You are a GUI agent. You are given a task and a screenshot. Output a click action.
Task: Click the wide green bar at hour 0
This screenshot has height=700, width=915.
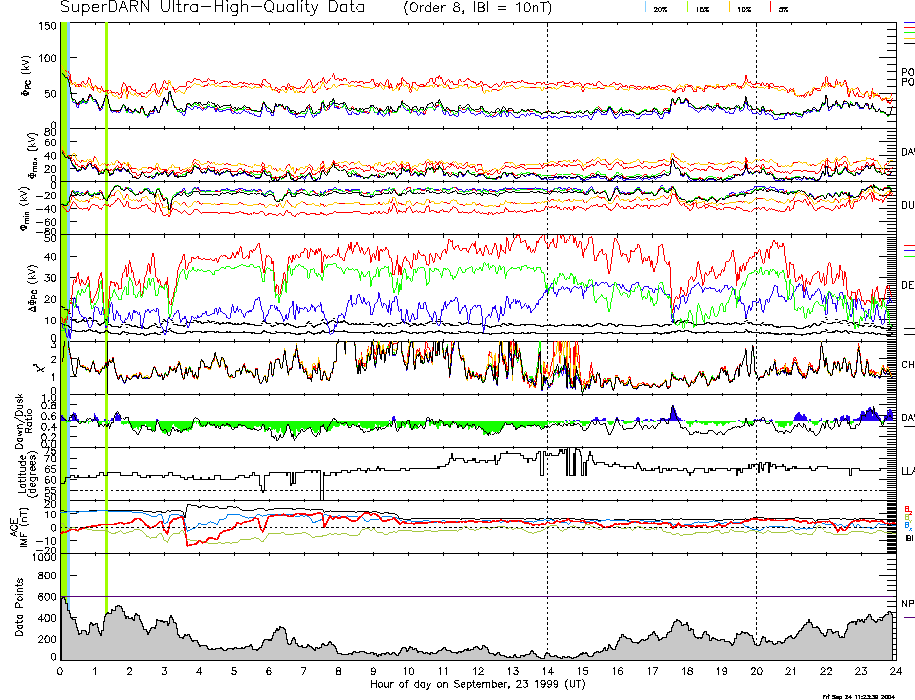[64, 300]
